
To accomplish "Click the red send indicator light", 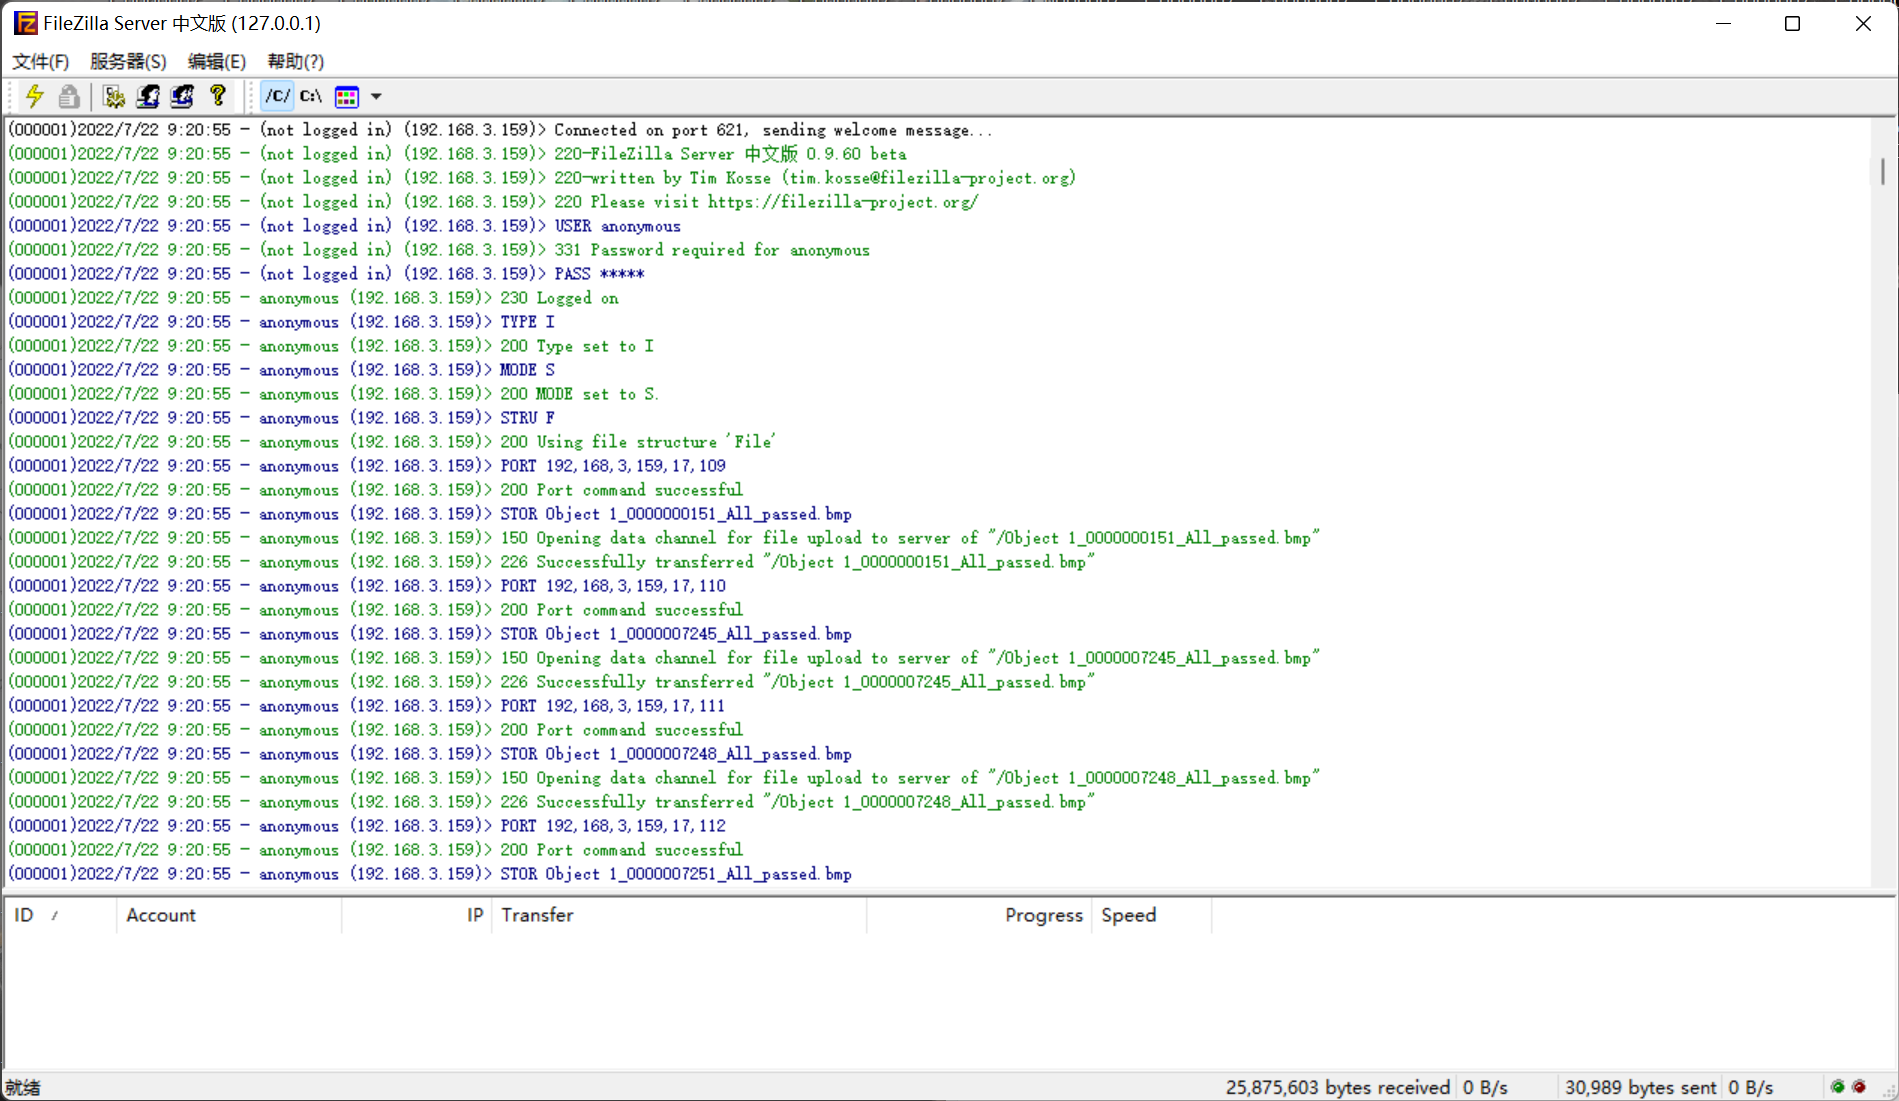I will [x=1859, y=1086].
